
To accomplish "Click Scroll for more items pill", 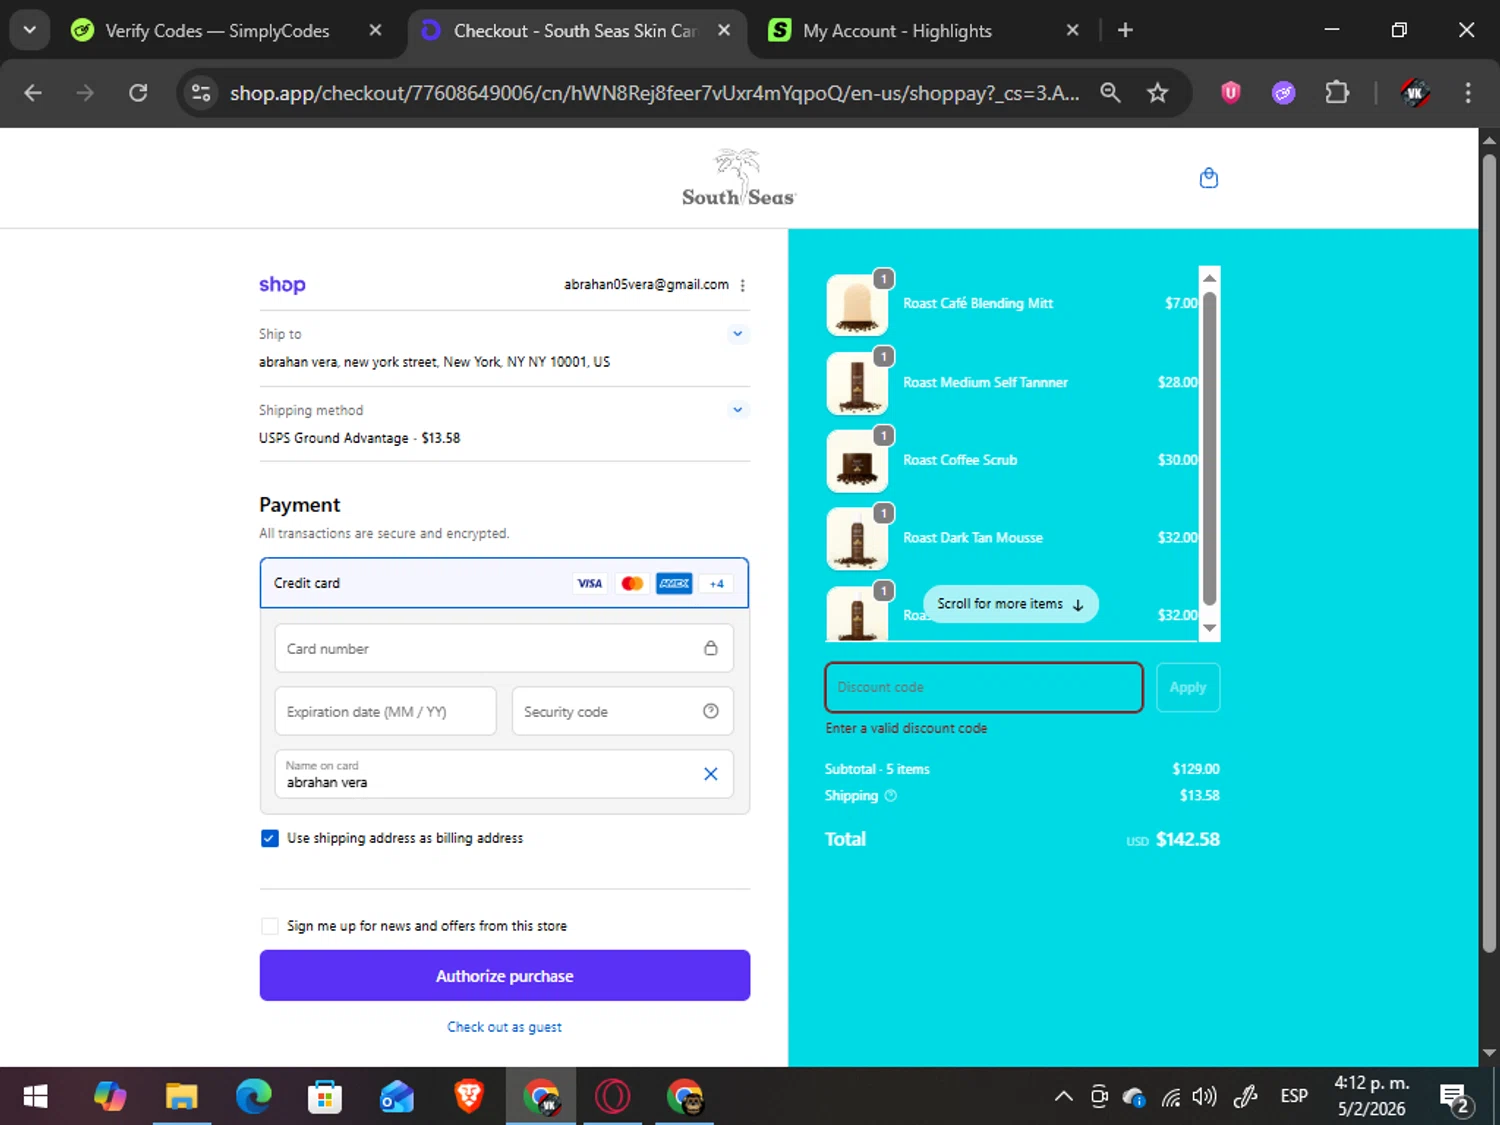I will [1010, 604].
